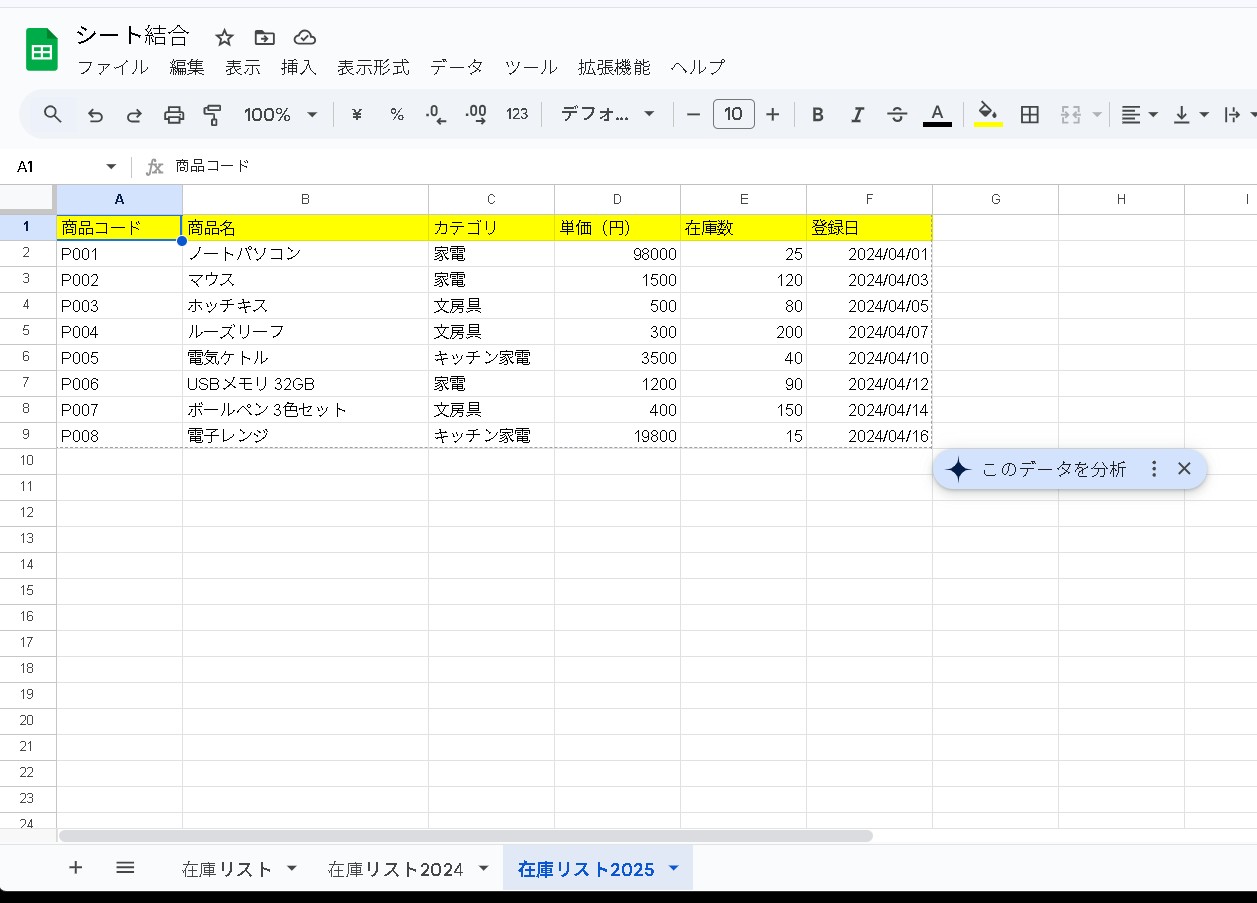
Task: Click the Undo icon
Action: tap(95, 114)
